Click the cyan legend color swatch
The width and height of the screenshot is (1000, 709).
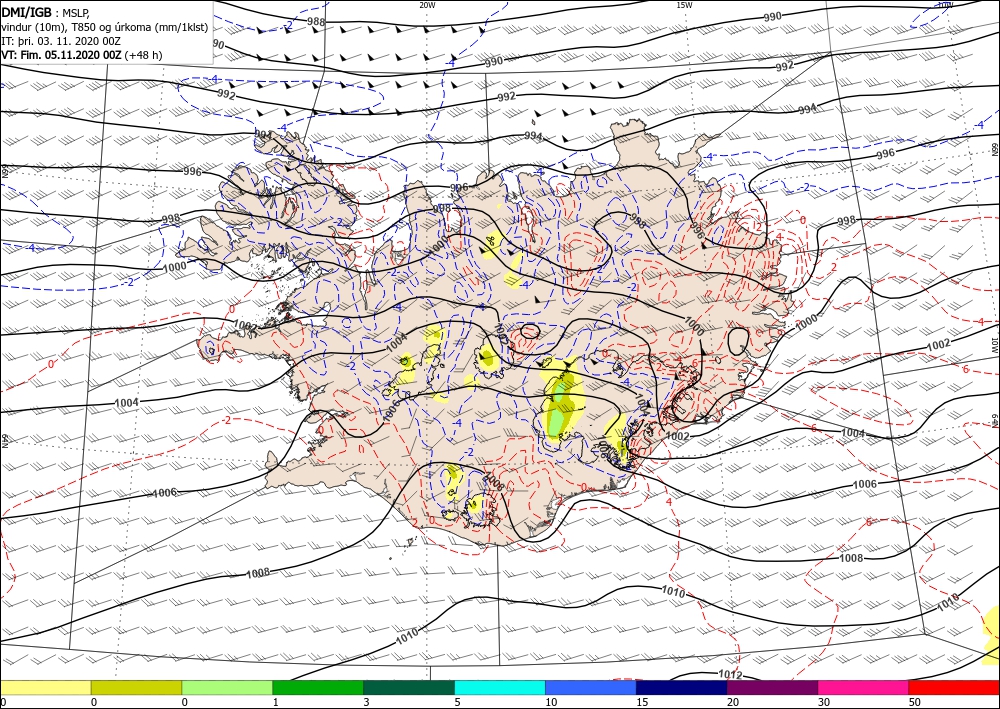click(499, 687)
